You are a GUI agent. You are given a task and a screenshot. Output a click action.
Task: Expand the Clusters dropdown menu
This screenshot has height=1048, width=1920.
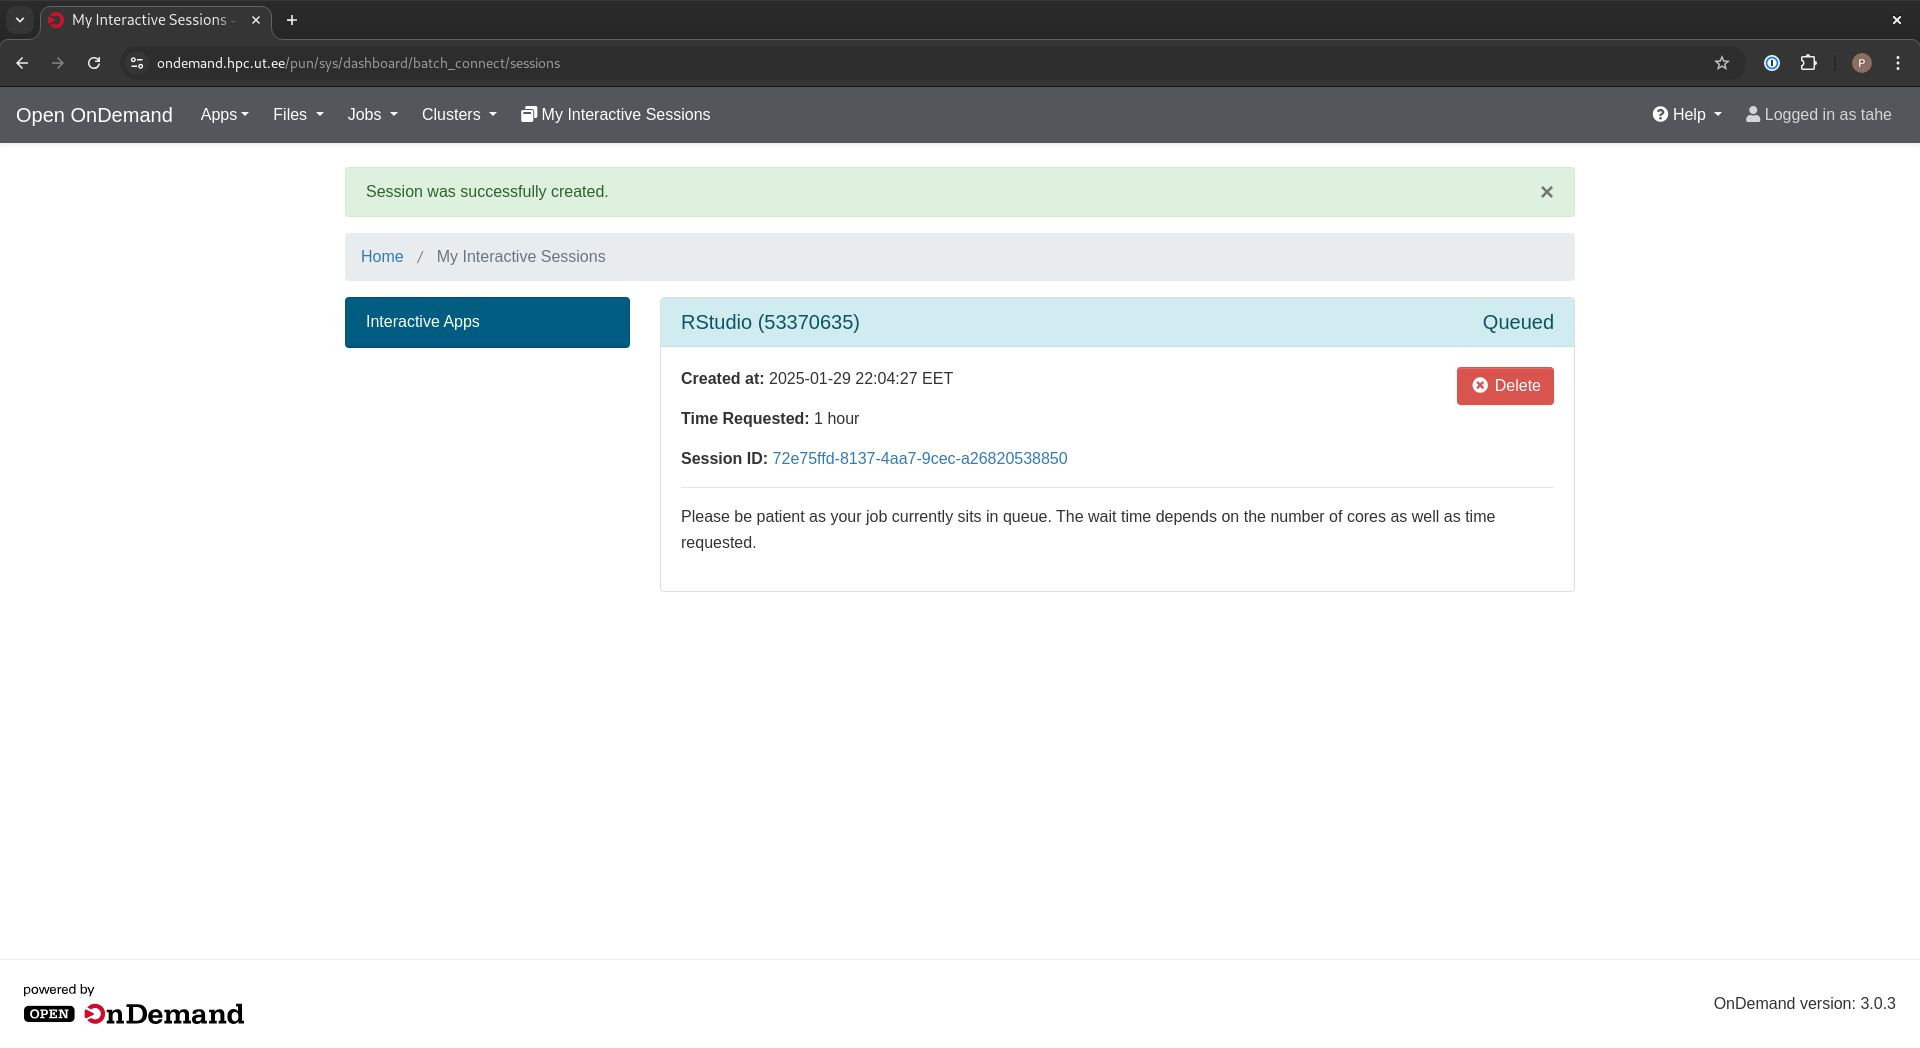coord(459,115)
